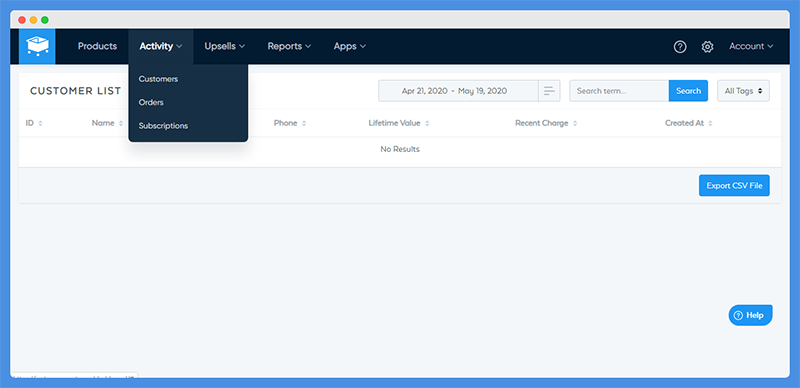Sort by Lifetime Value arrows

(x=427, y=124)
